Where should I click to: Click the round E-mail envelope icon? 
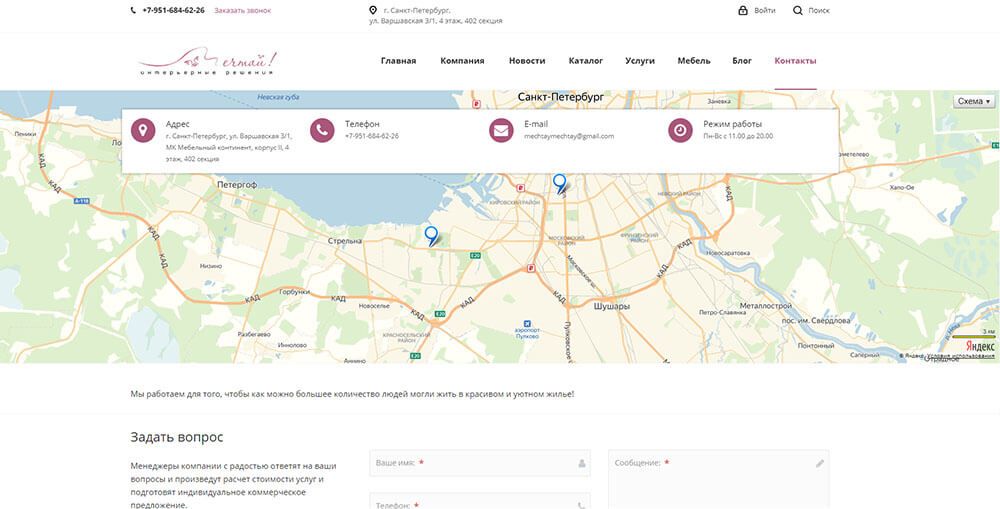pos(501,130)
